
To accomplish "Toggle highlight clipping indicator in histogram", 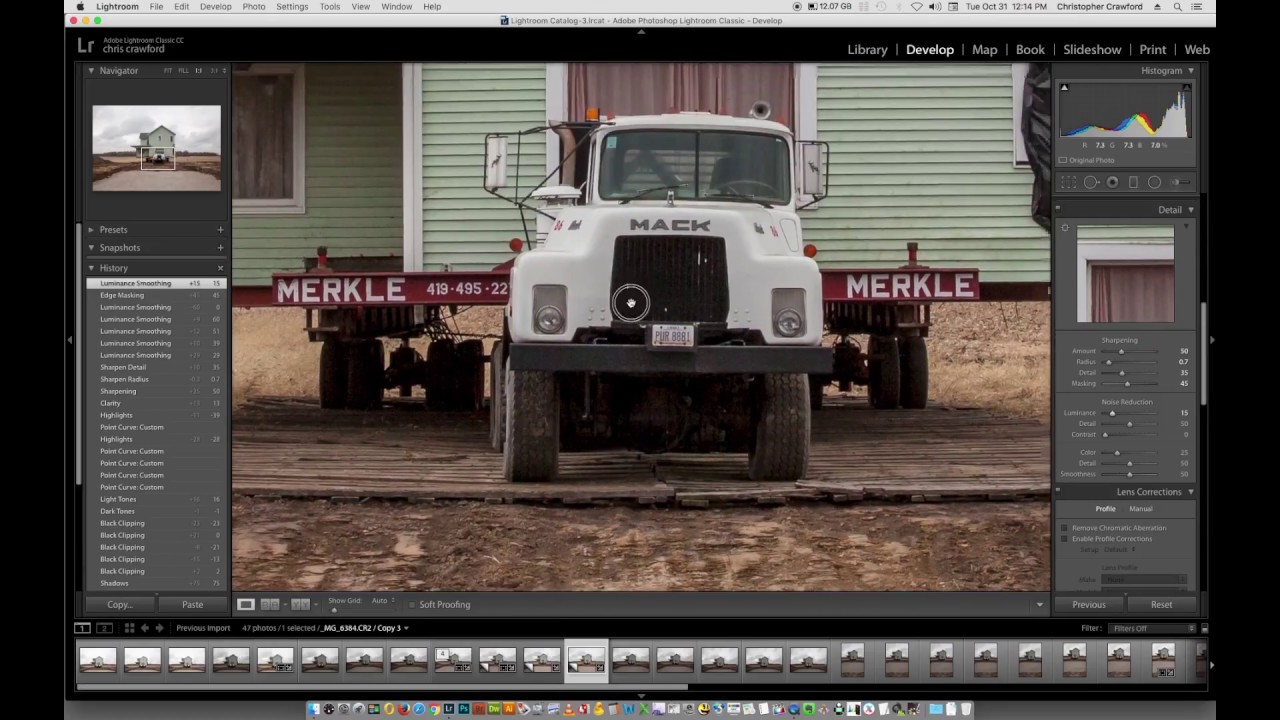I will click(x=1186, y=88).
